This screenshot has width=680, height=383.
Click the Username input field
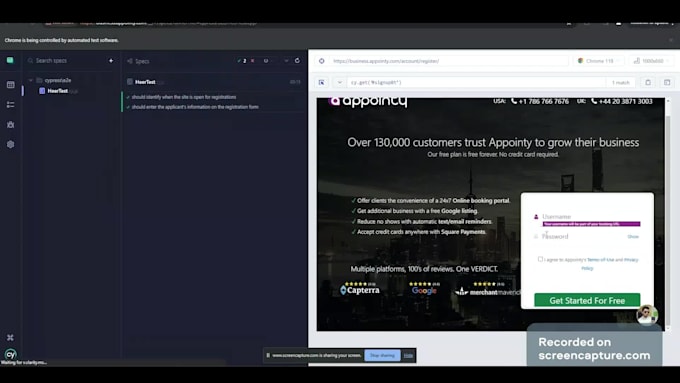(591, 216)
